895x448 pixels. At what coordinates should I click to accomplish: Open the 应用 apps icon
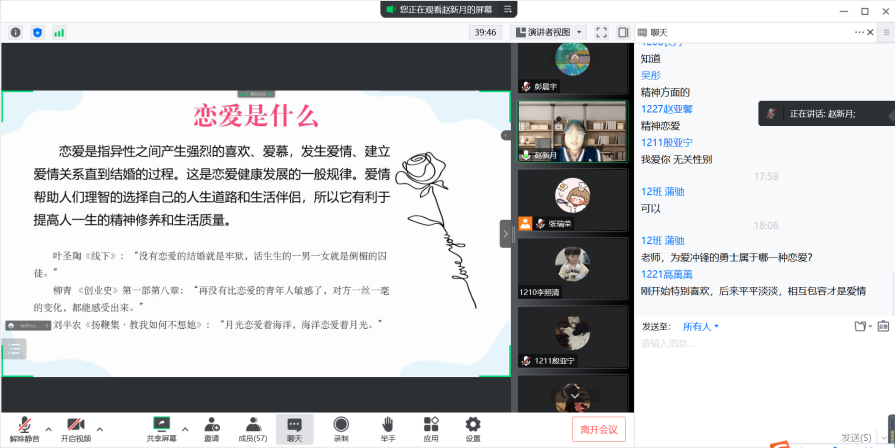click(x=431, y=430)
